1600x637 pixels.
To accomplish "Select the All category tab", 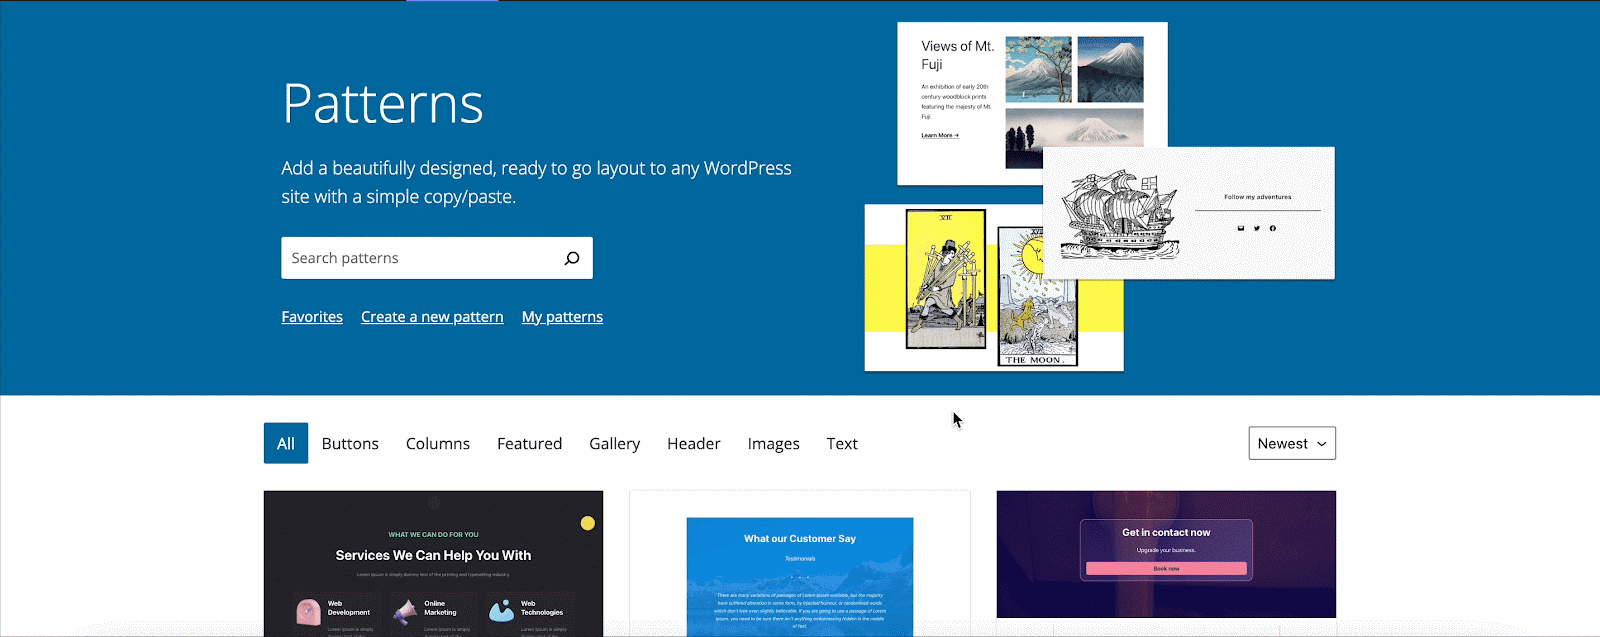I will [286, 443].
